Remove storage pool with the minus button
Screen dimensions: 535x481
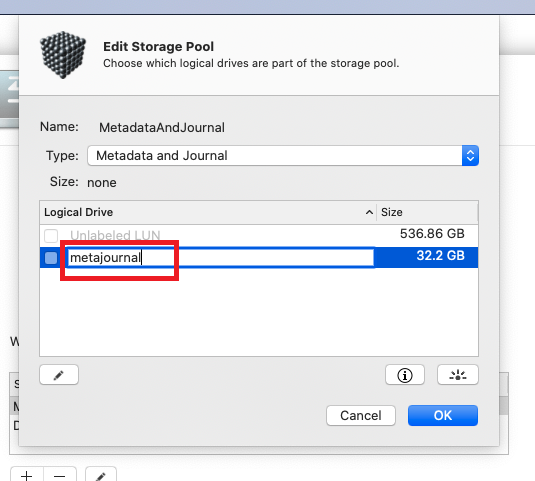click(x=60, y=475)
